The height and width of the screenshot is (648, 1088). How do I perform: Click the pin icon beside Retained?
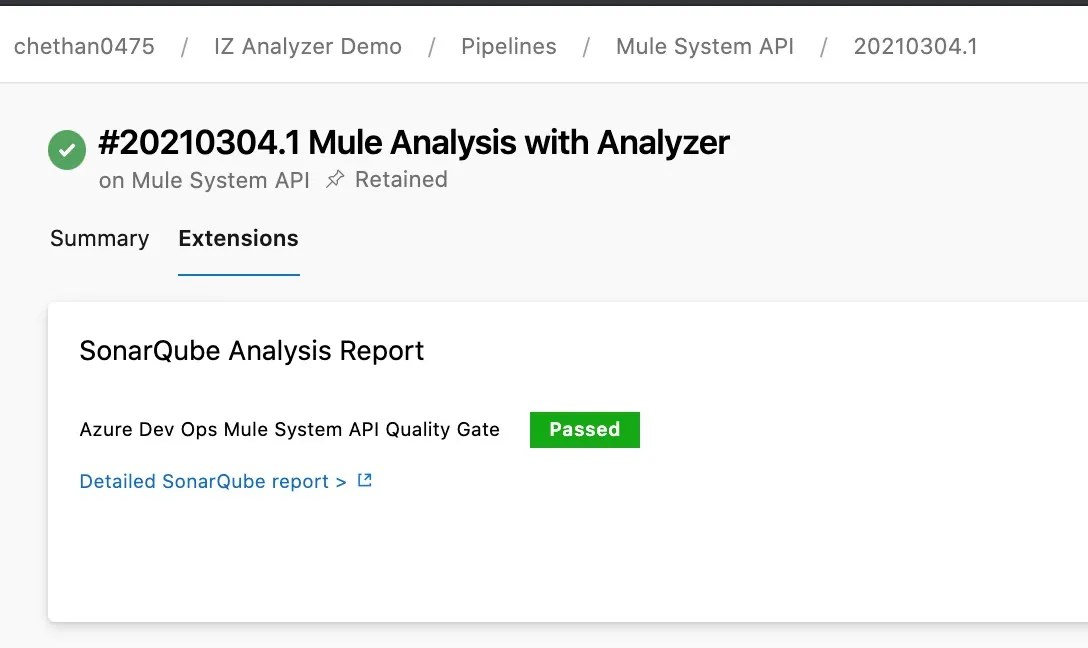(335, 180)
